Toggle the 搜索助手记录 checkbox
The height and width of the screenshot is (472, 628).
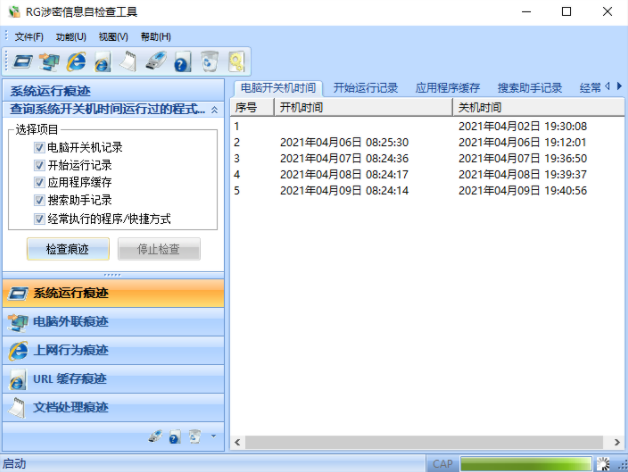(x=39, y=201)
